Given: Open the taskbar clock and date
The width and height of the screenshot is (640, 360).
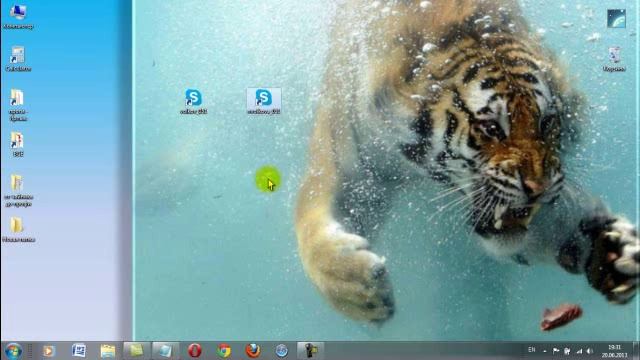Looking at the screenshot, I should 614,351.
